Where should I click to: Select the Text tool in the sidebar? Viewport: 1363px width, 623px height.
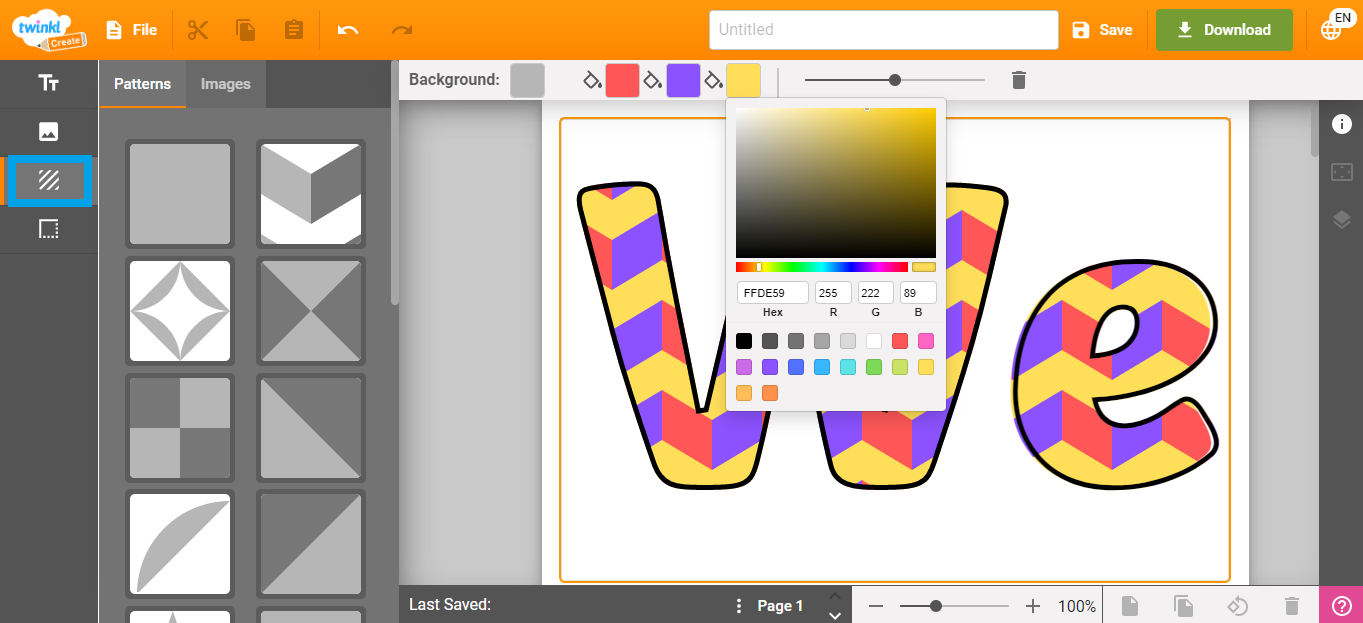[x=48, y=83]
